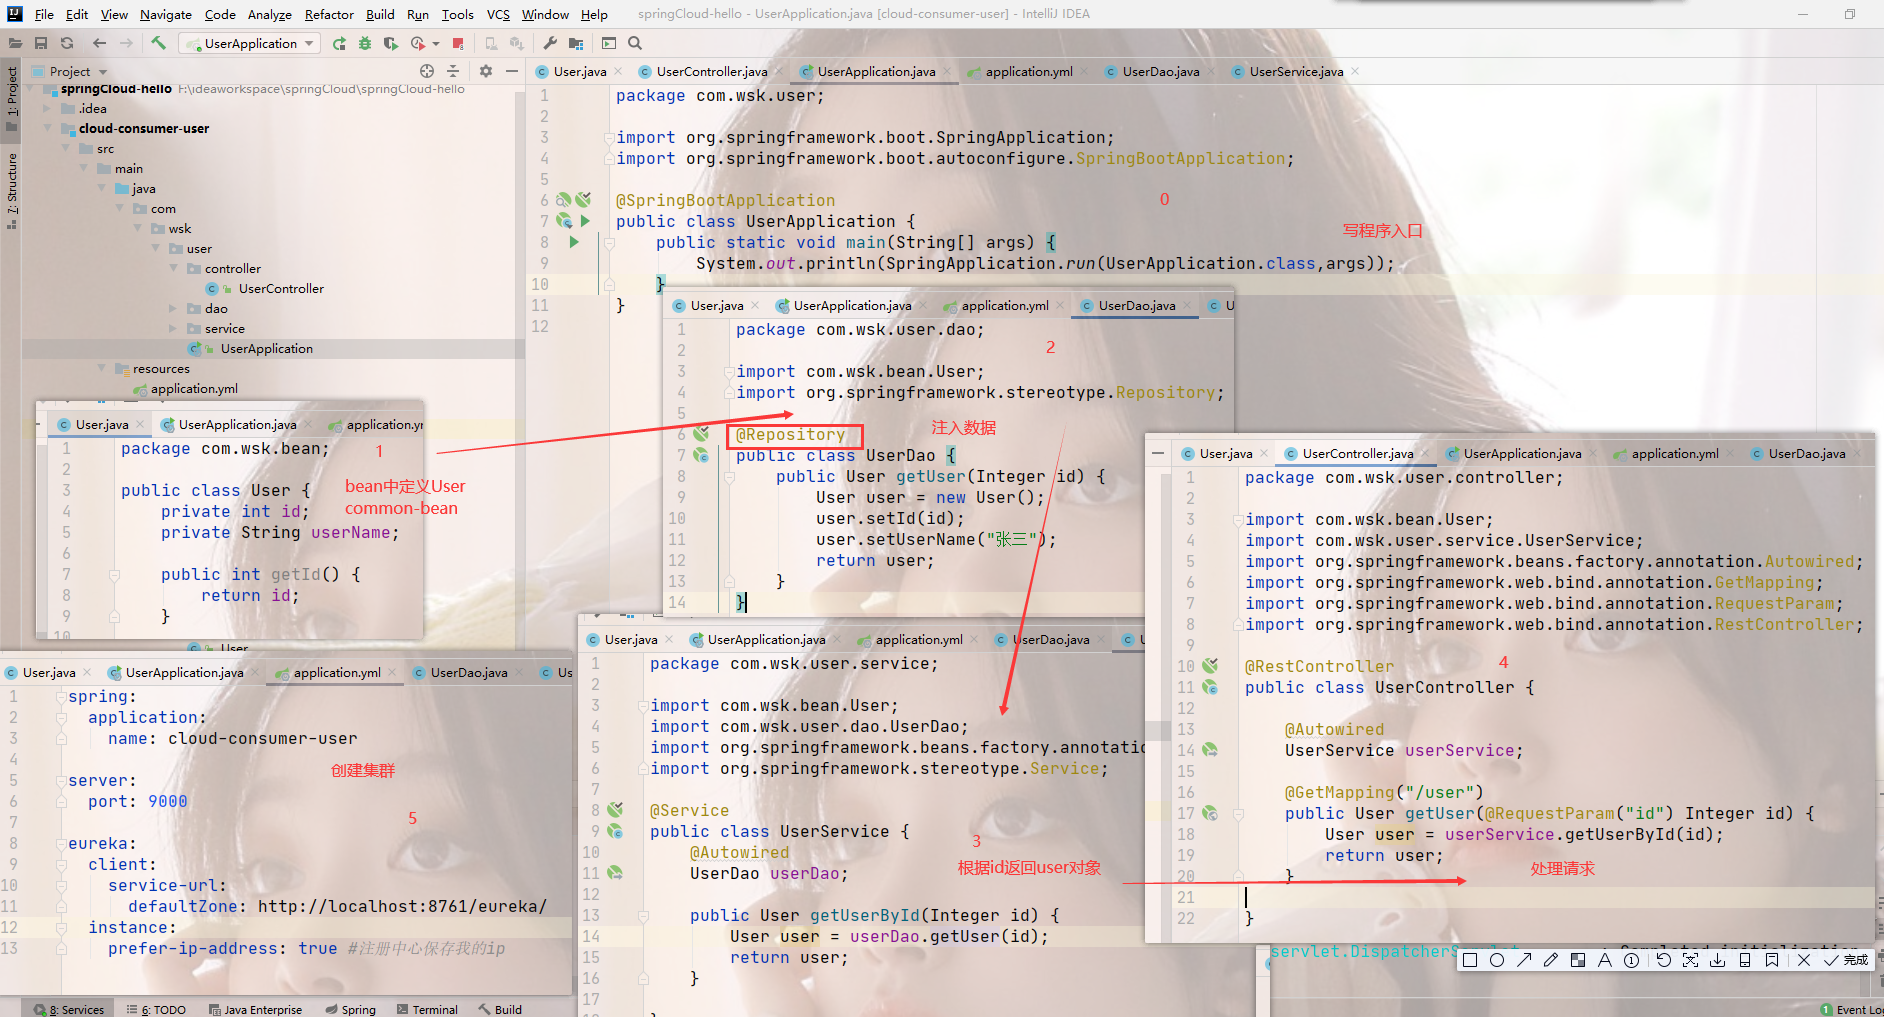Collapse the cloud-consumer-user module node
Image resolution: width=1884 pixels, height=1017 pixels.
pos(48,128)
